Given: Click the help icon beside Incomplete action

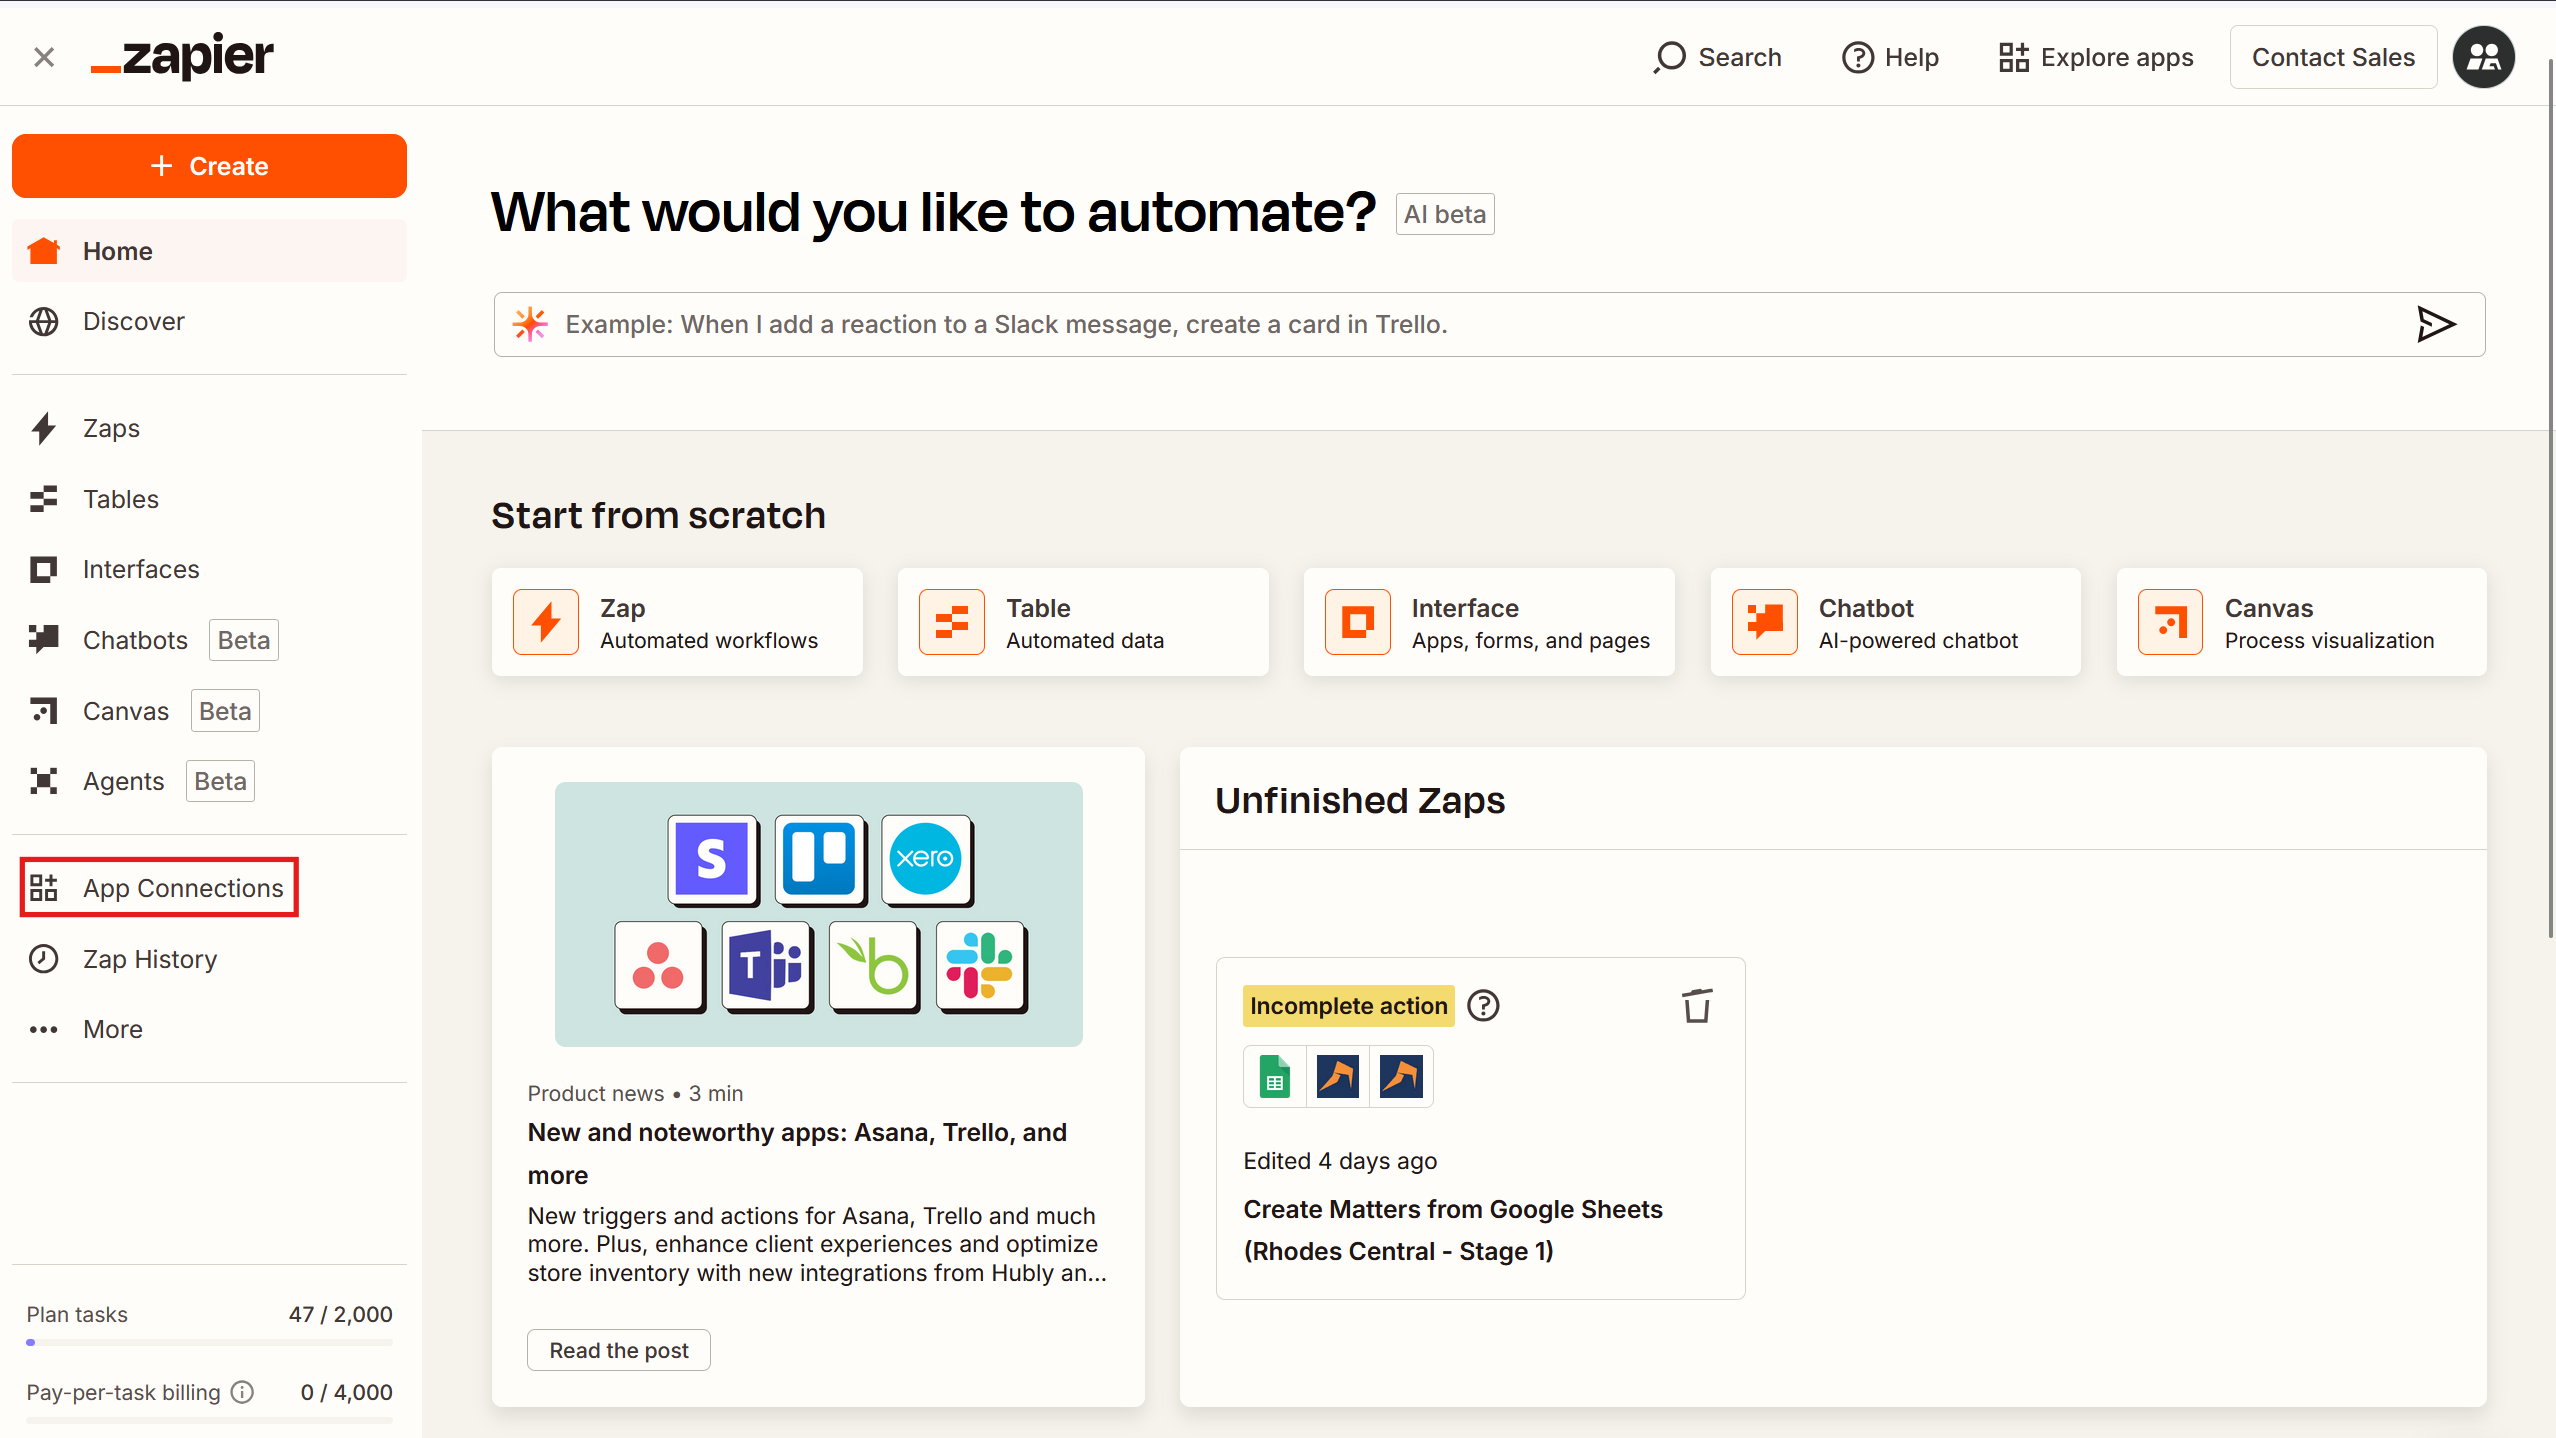Looking at the screenshot, I should (x=1483, y=1006).
